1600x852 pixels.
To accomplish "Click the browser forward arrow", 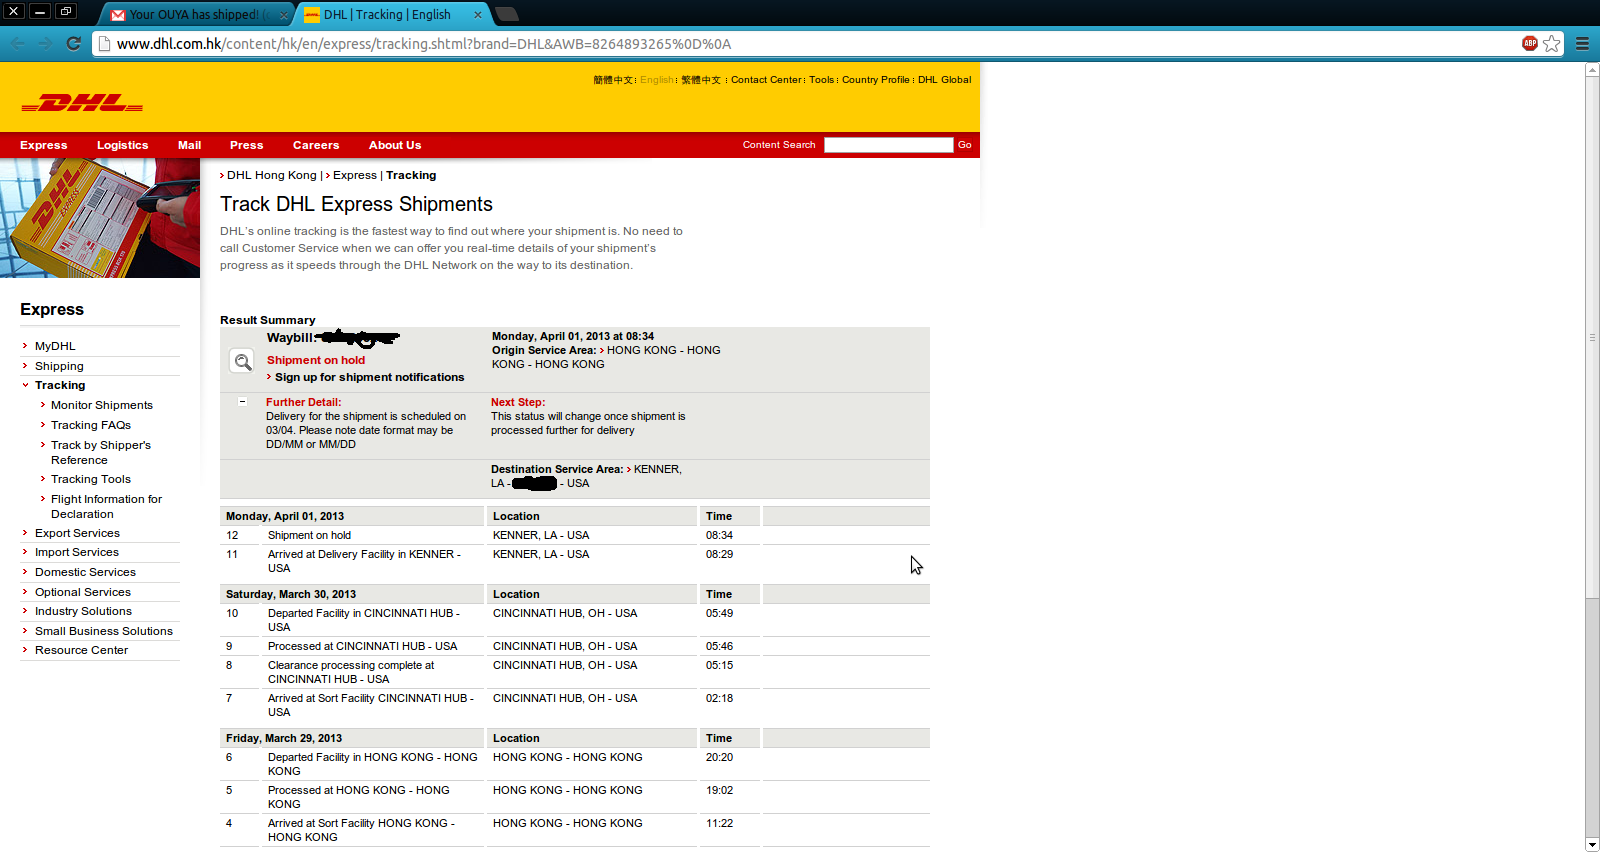I will tap(45, 44).
